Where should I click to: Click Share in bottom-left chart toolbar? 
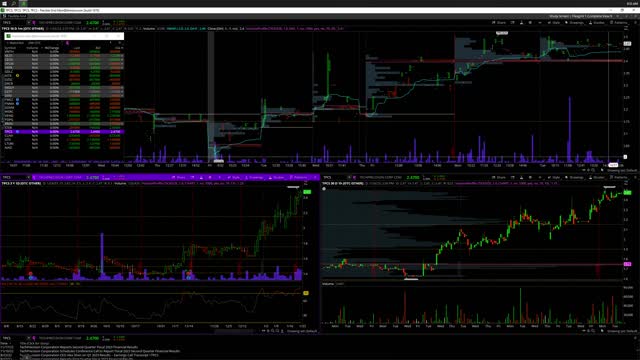point(178,178)
